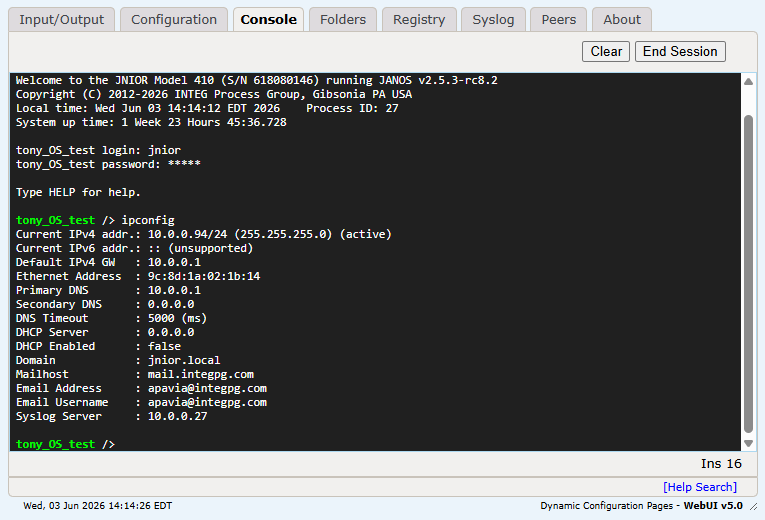Click the 'DHCP Server' line
Screen dimensions: 765x520
pyautogui.click(x=105, y=332)
